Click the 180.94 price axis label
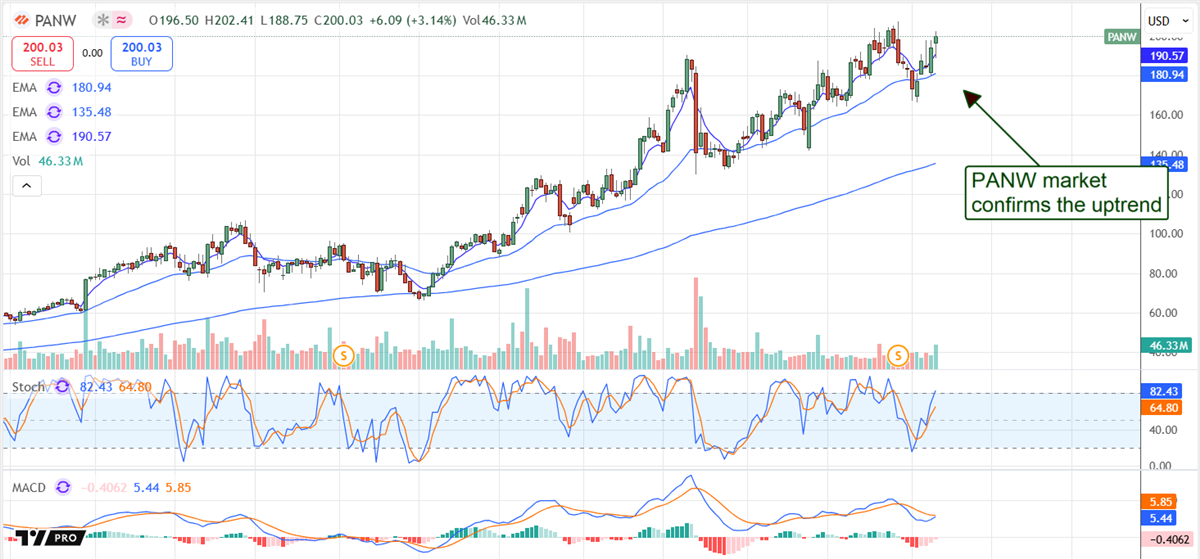Viewport: 1200px width, 559px height. pyautogui.click(x=1167, y=74)
